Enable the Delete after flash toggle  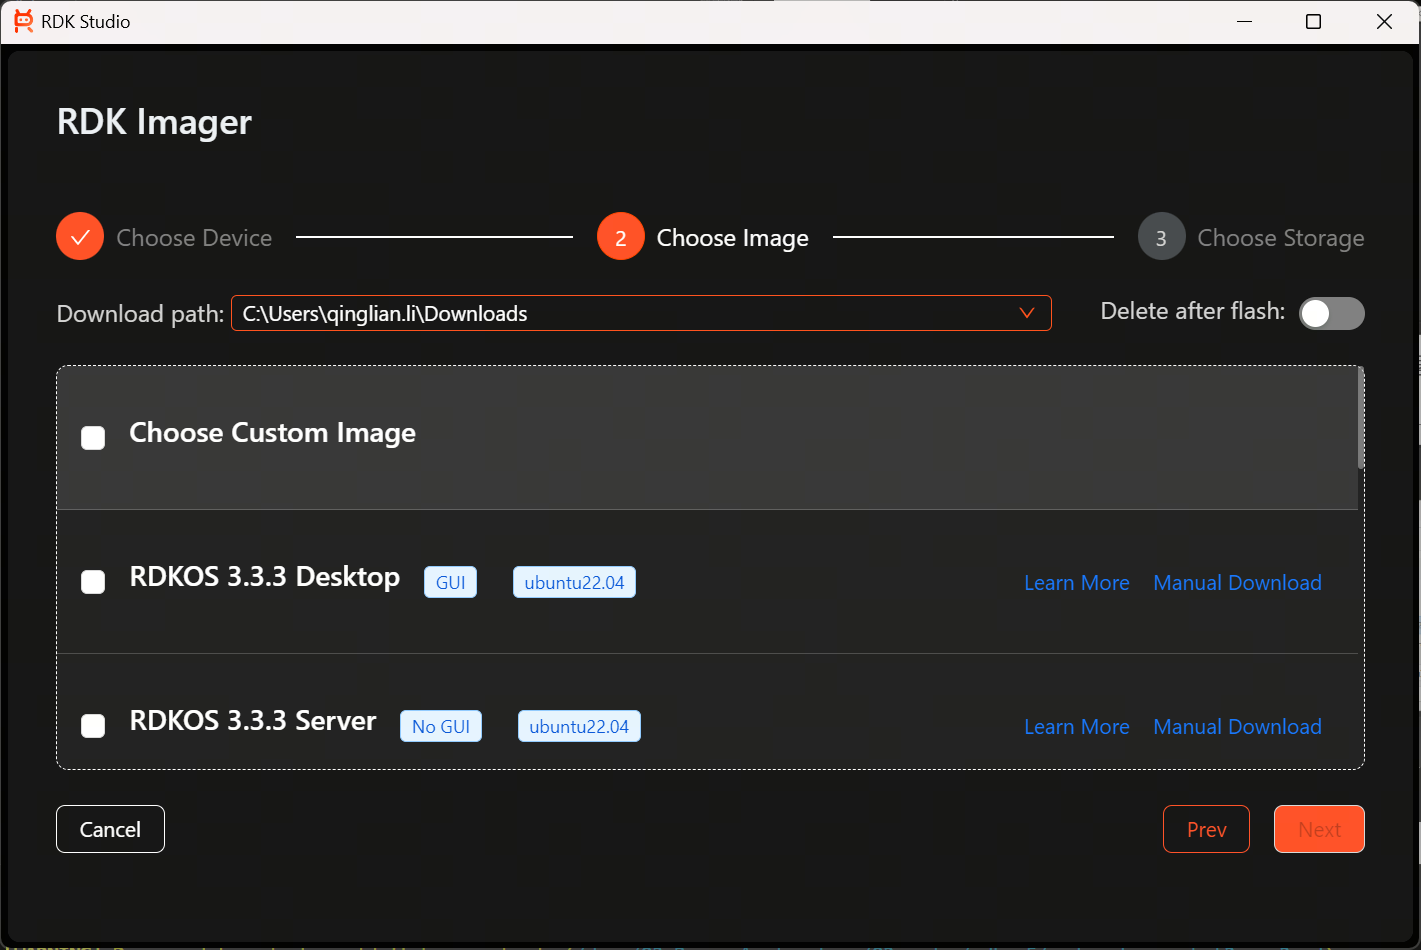[x=1332, y=313]
